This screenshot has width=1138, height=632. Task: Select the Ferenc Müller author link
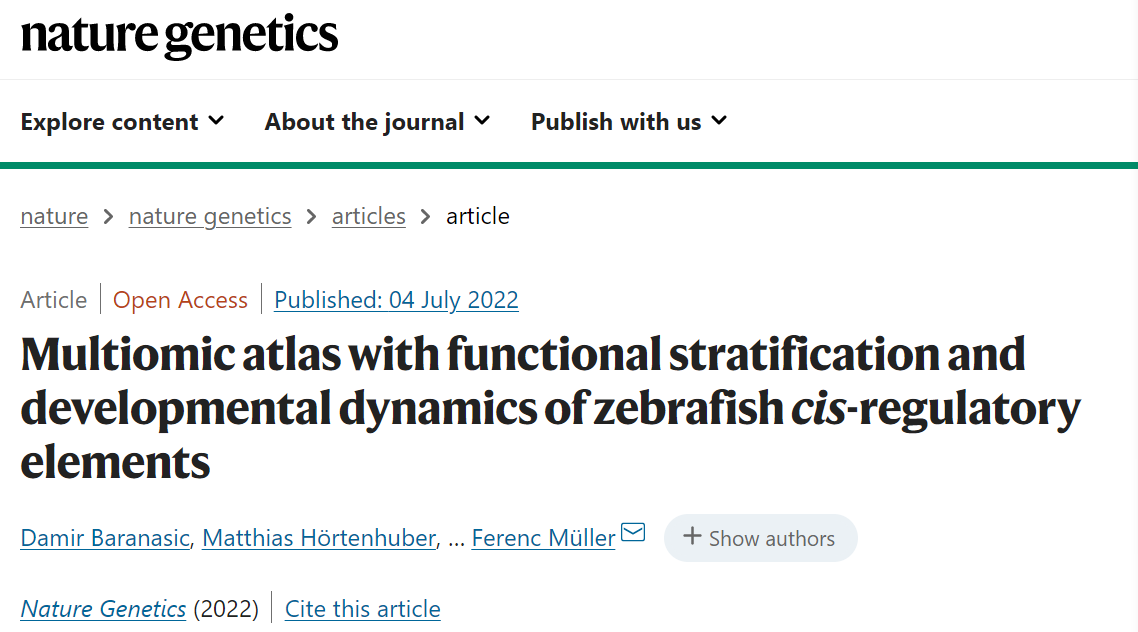(543, 538)
